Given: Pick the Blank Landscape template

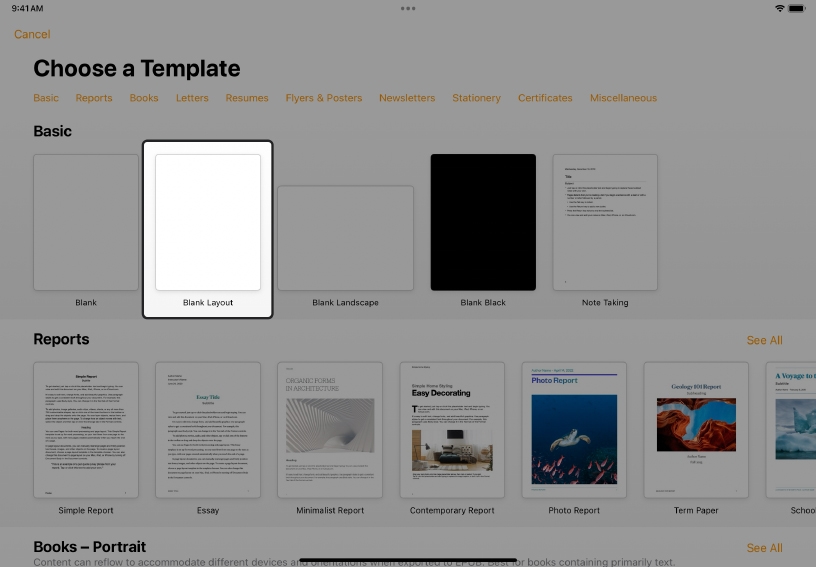Looking at the screenshot, I should click(345, 238).
